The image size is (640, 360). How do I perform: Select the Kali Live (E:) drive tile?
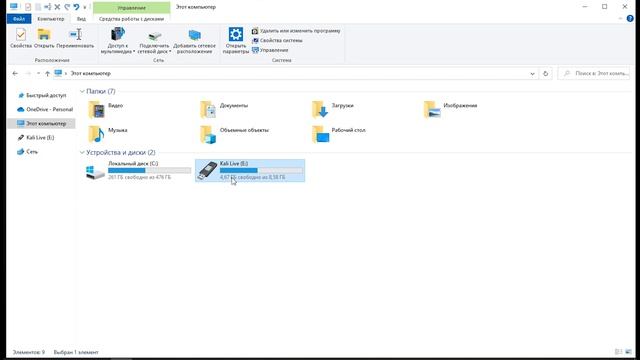[x=250, y=170]
